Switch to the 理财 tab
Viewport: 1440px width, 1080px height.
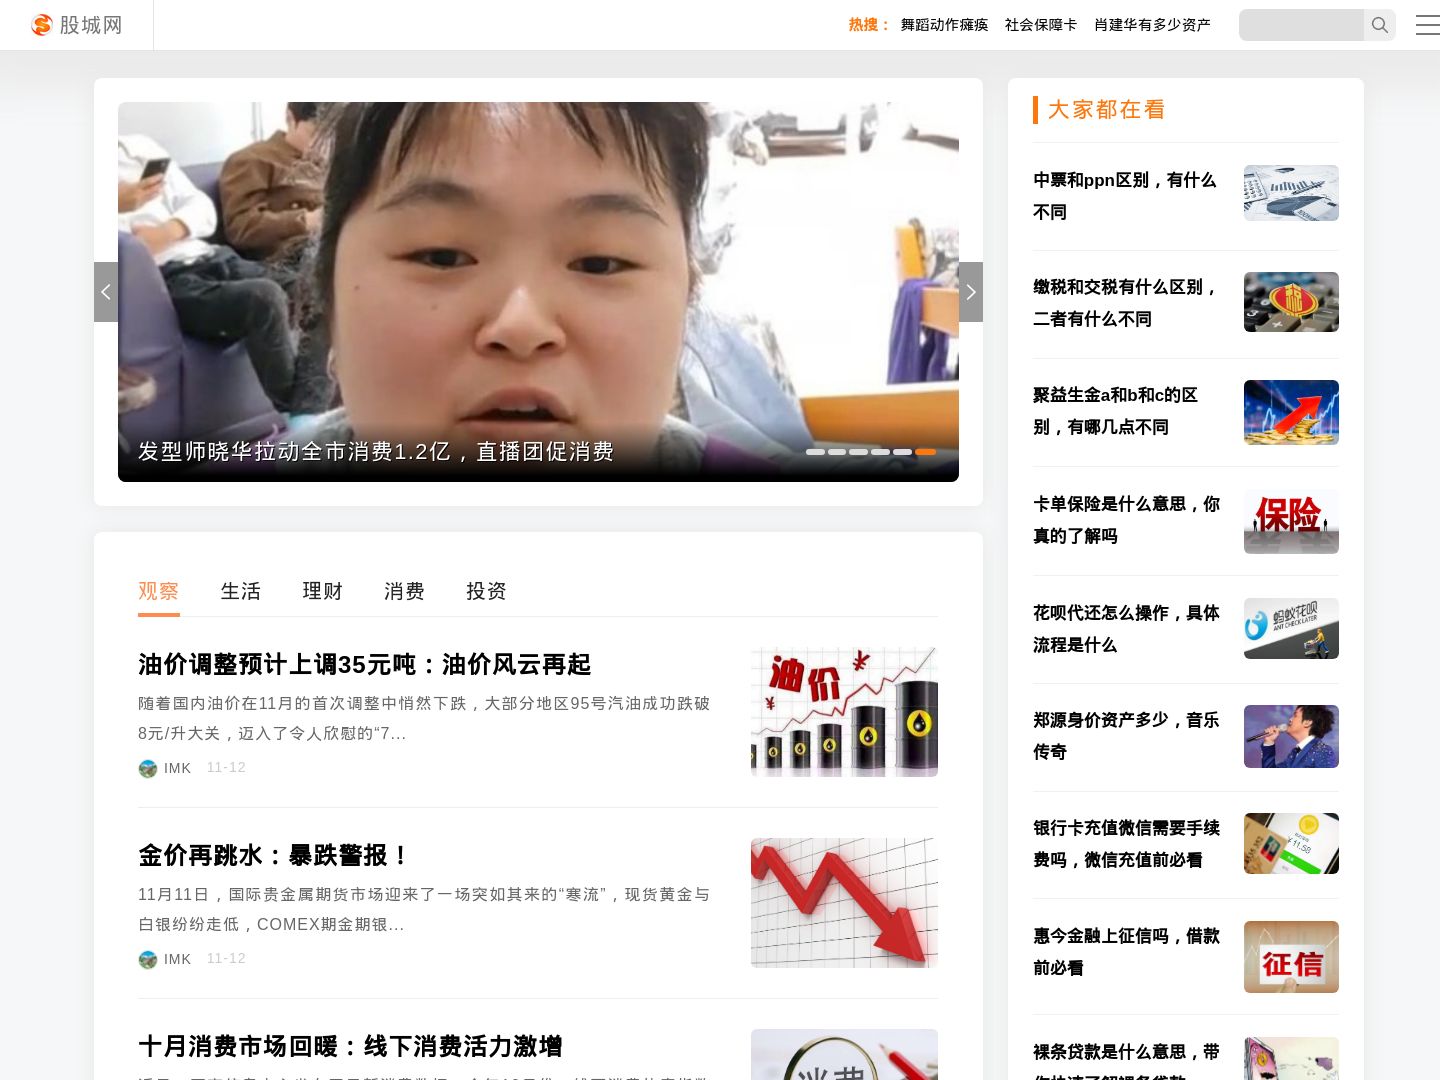322,591
